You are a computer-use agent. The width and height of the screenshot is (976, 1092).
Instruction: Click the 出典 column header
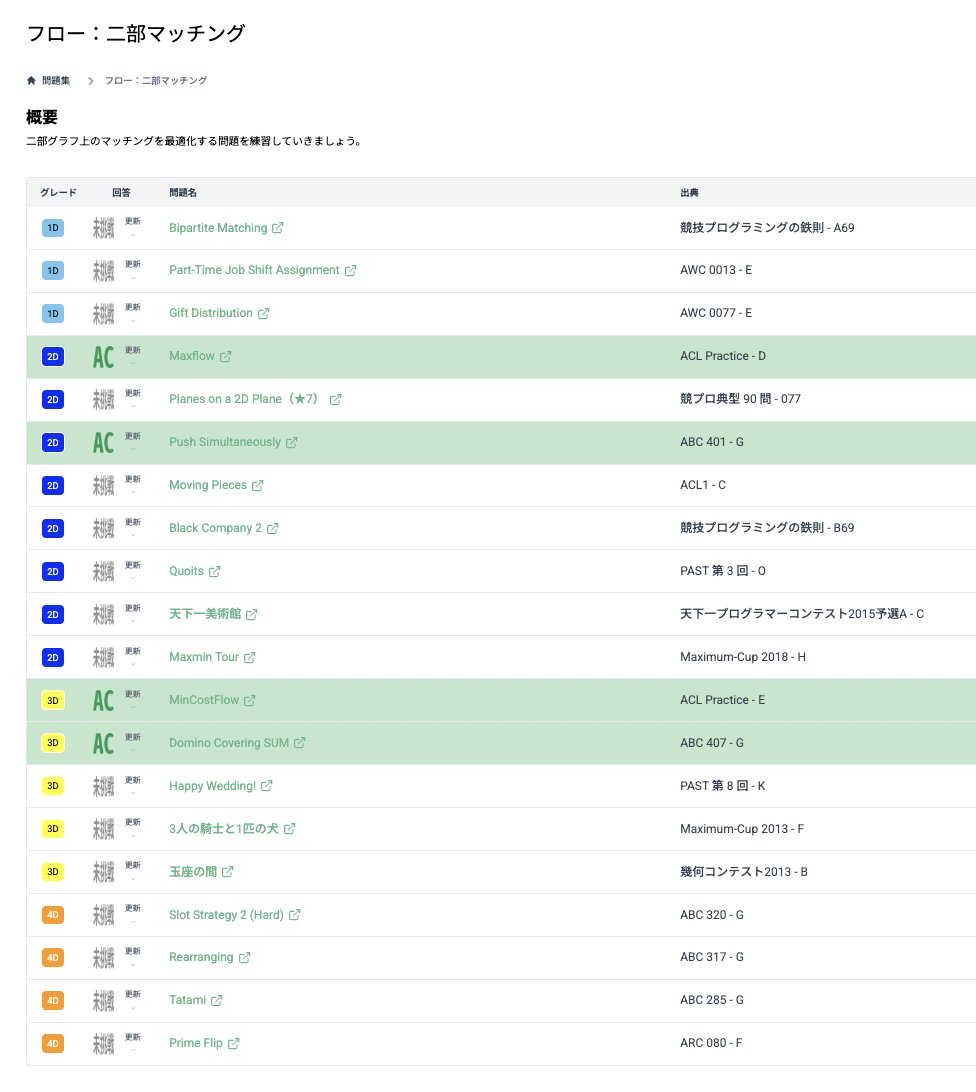[690, 193]
